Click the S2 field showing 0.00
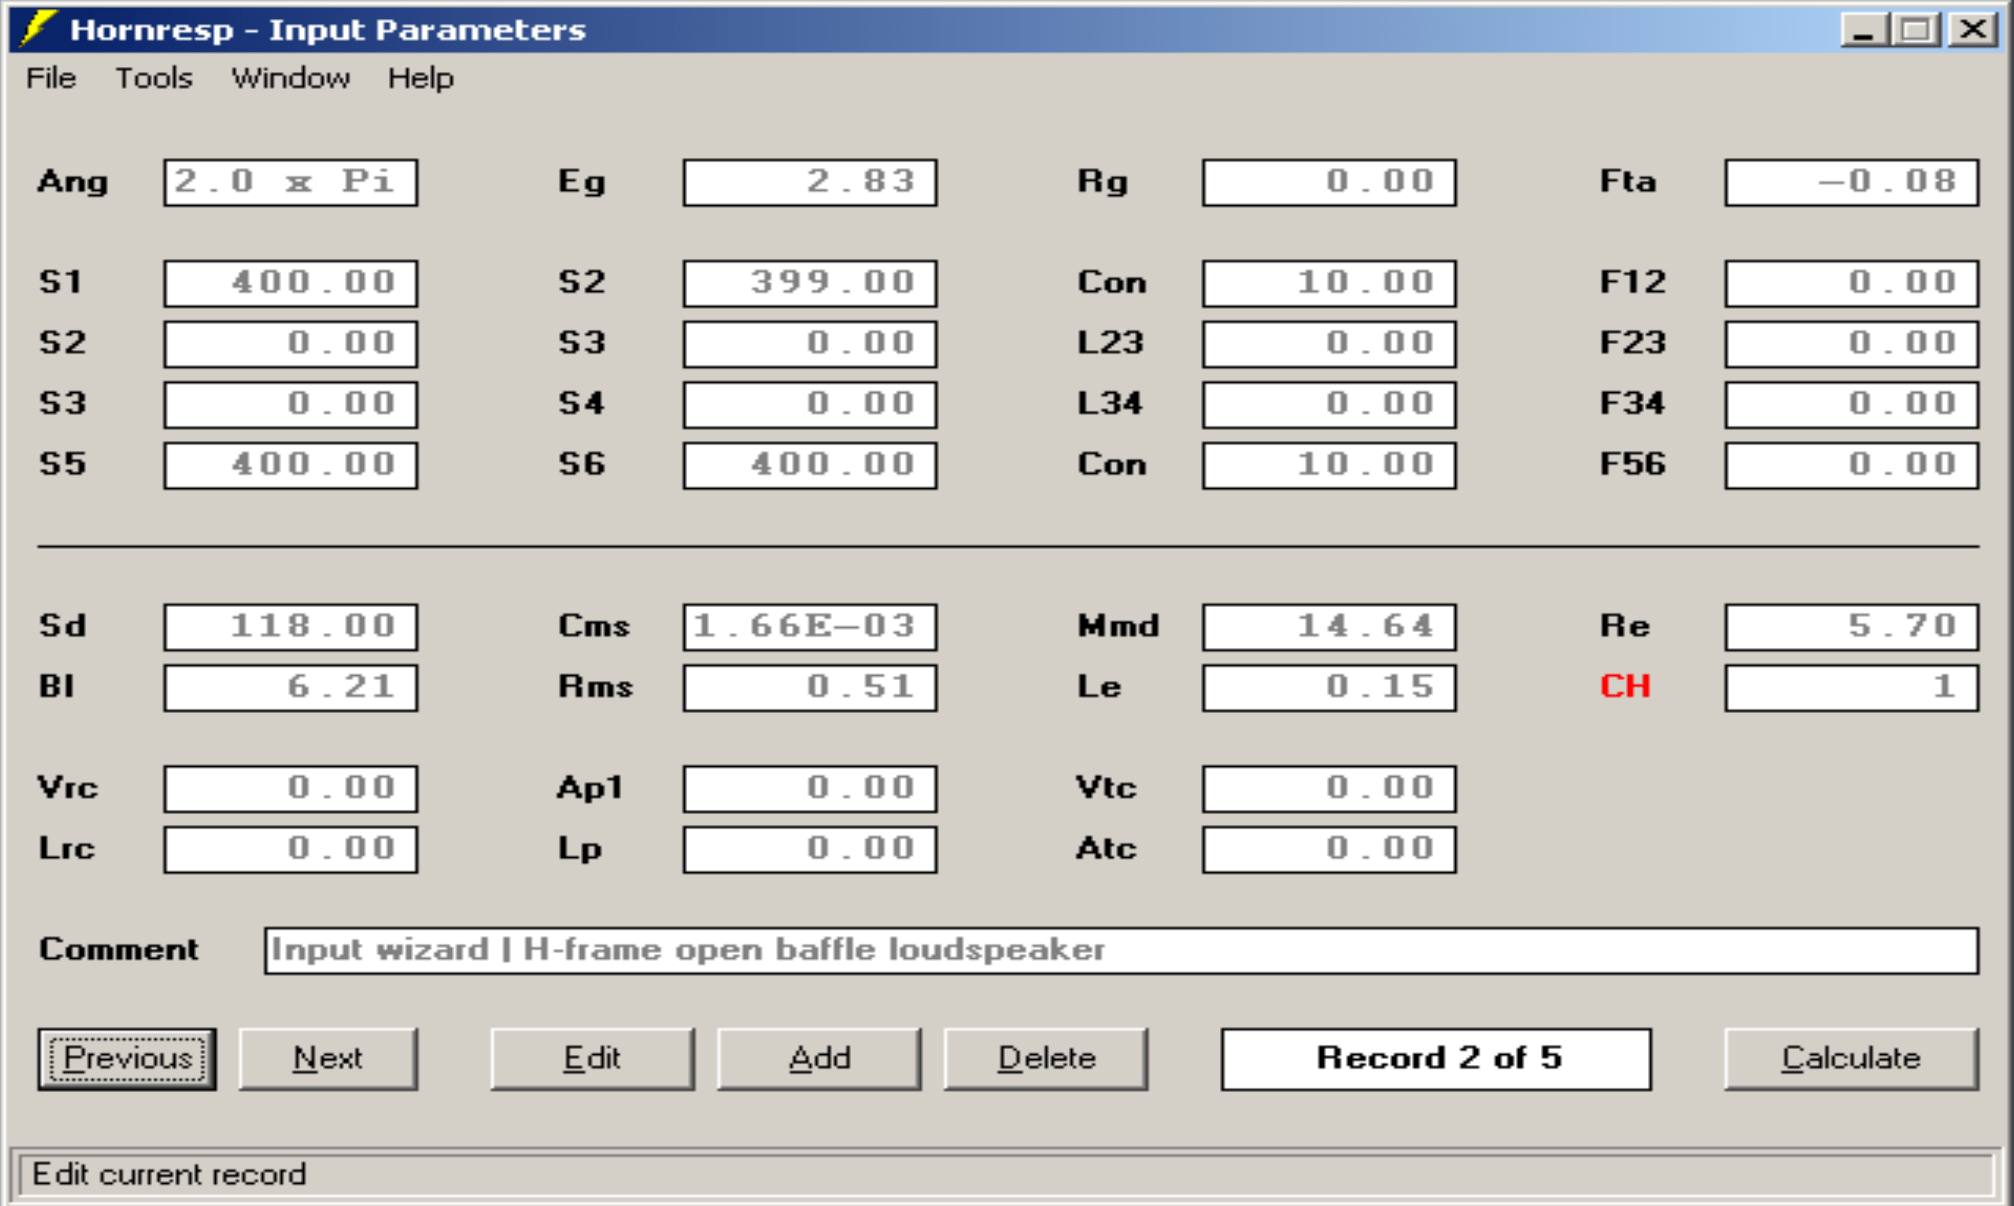Screen dimensions: 2014x1206 [x=291, y=343]
